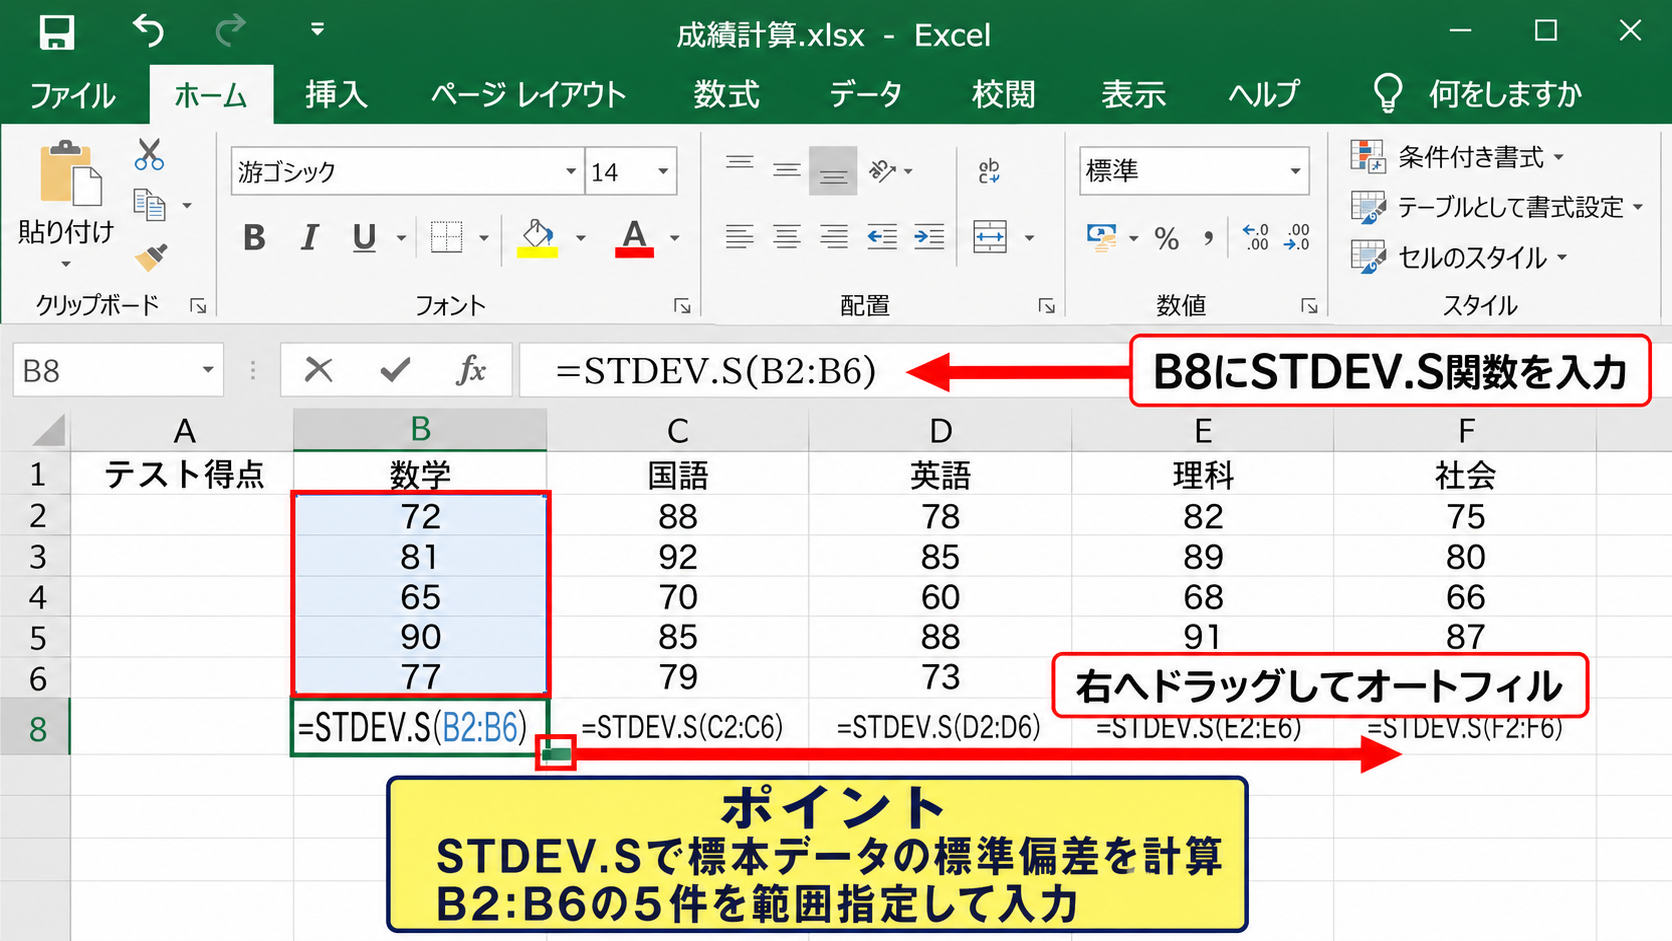Open 条件付き書式 menu

point(1457,157)
